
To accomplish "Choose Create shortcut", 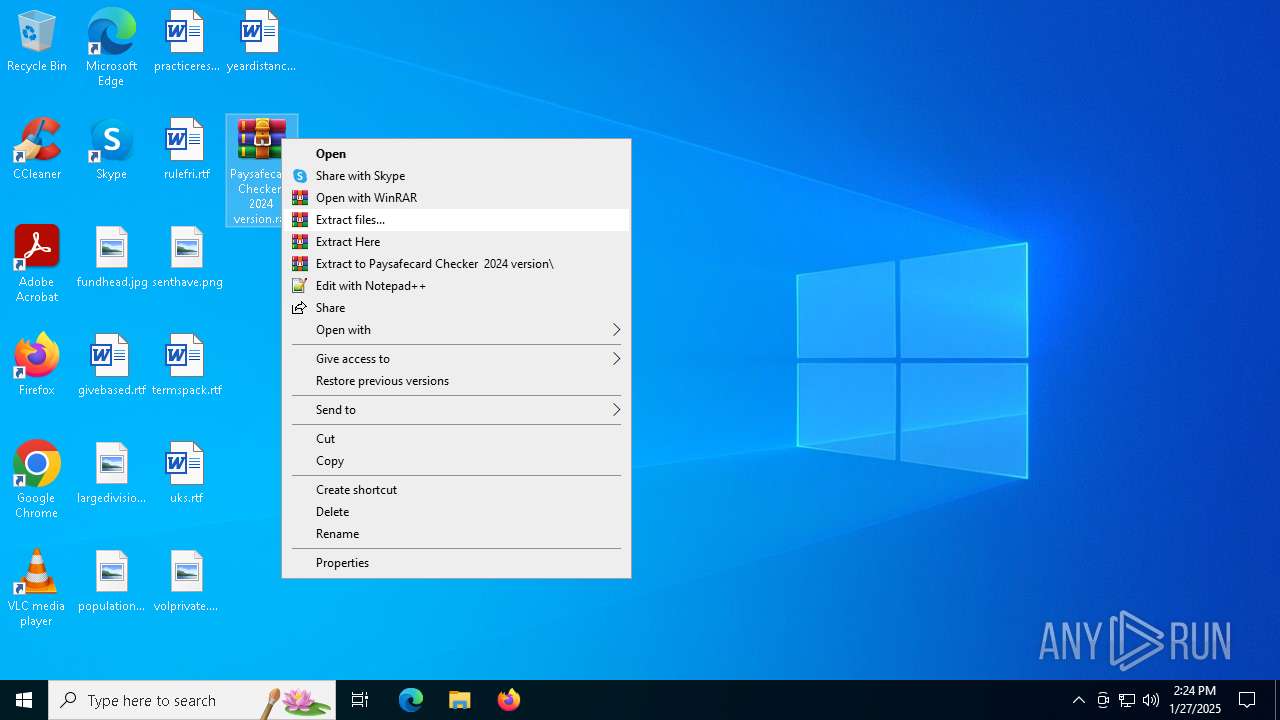I will click(456, 490).
